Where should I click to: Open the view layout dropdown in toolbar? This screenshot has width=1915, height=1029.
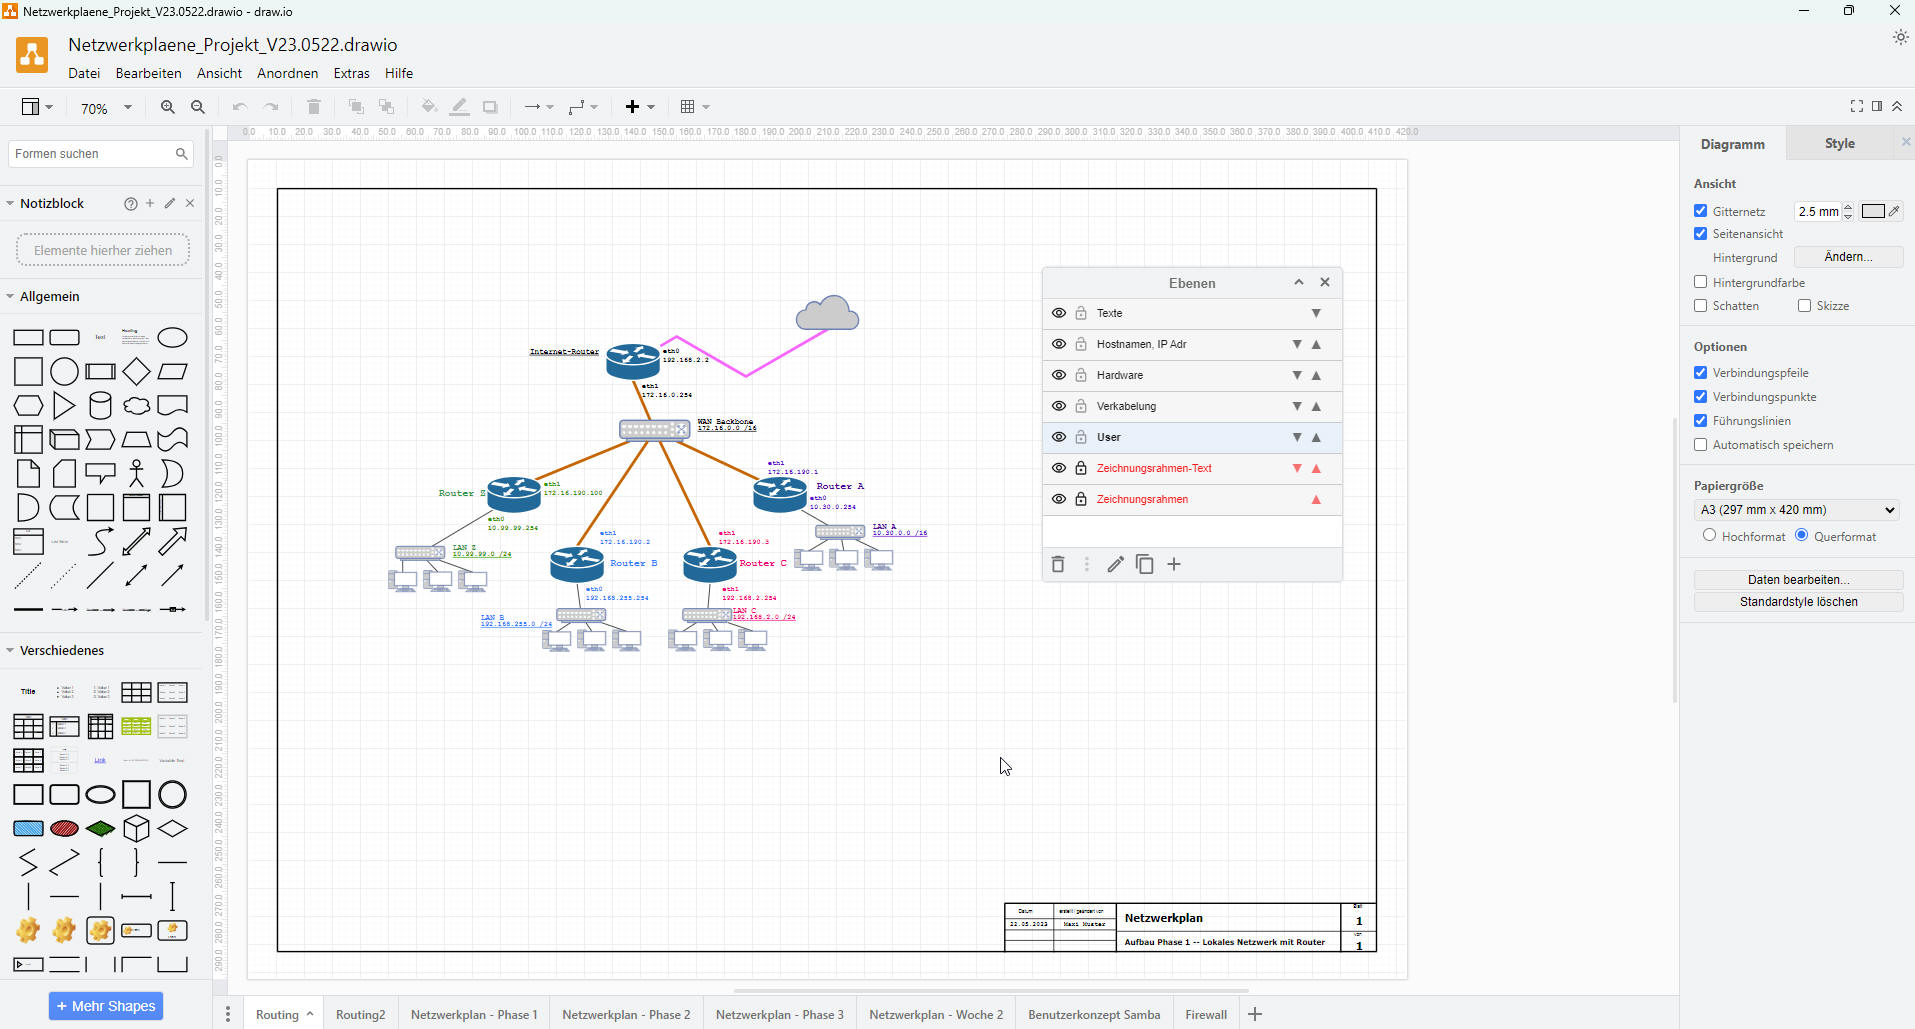(x=37, y=107)
